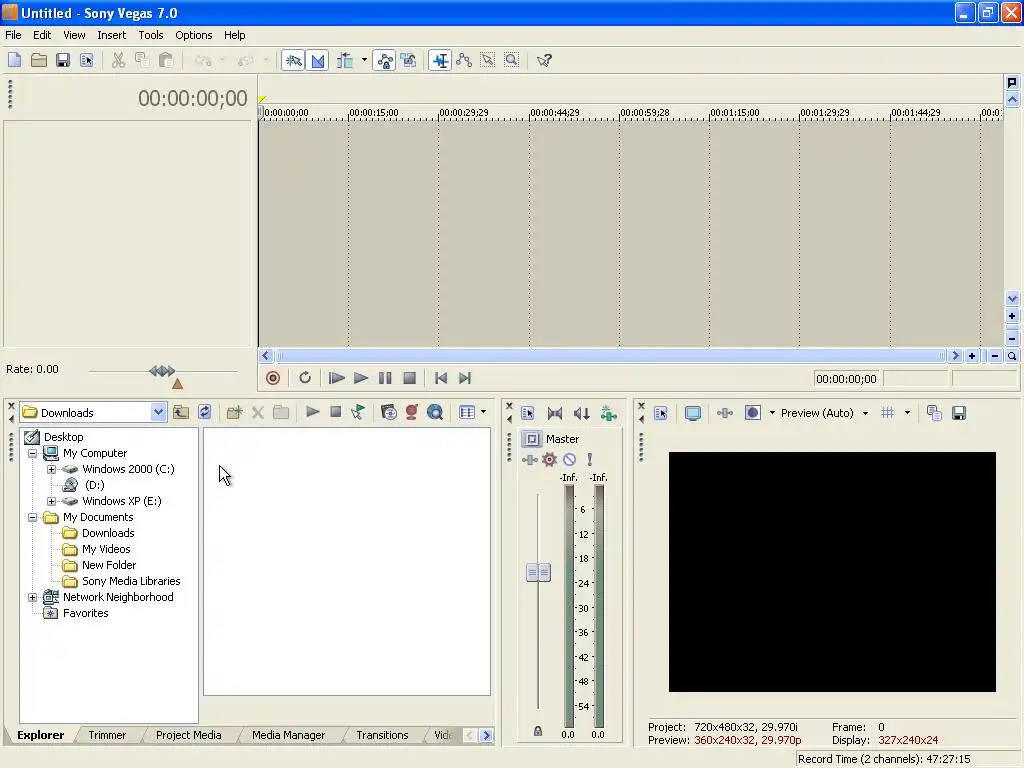
Task: Select the Normal Edit tool
Action: (x=440, y=61)
